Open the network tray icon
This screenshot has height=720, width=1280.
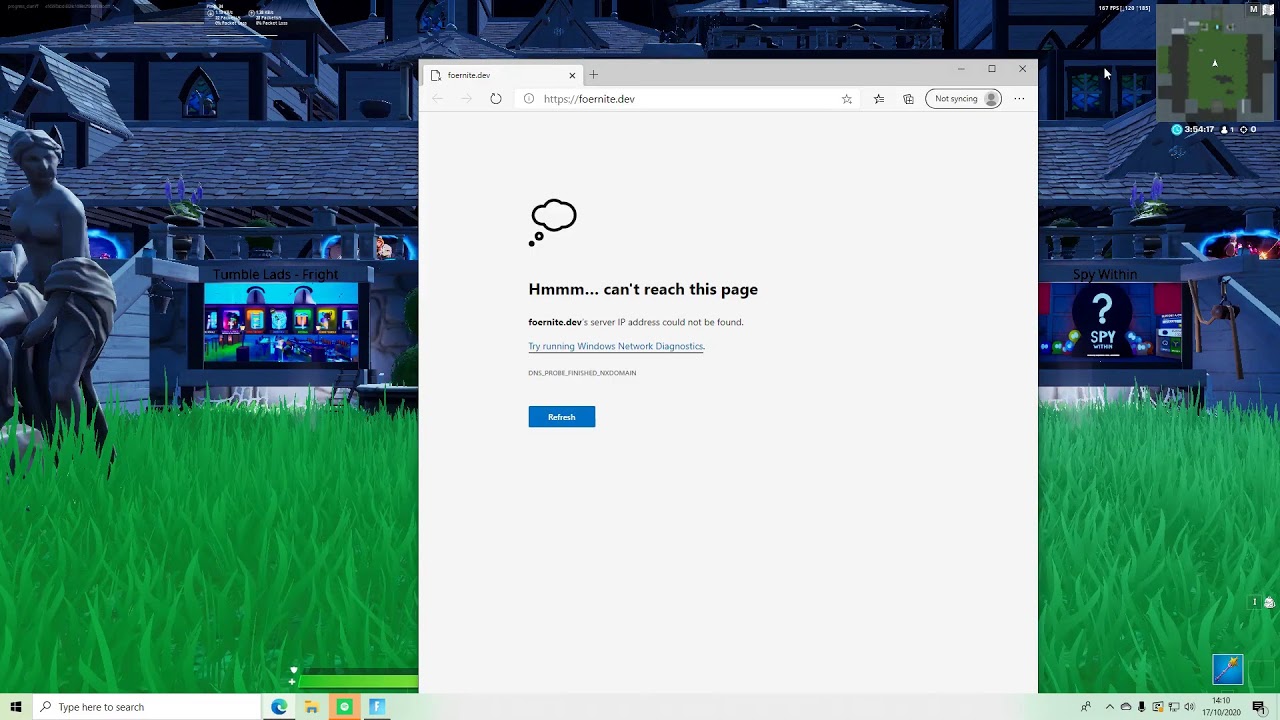pyautogui.click(x=1173, y=707)
